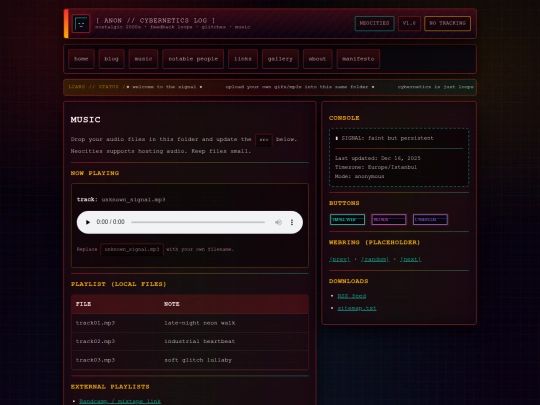The image size is (540, 405).
Task: Click the EXTERNAL PLAYLISTS heading
Action: coord(110,387)
